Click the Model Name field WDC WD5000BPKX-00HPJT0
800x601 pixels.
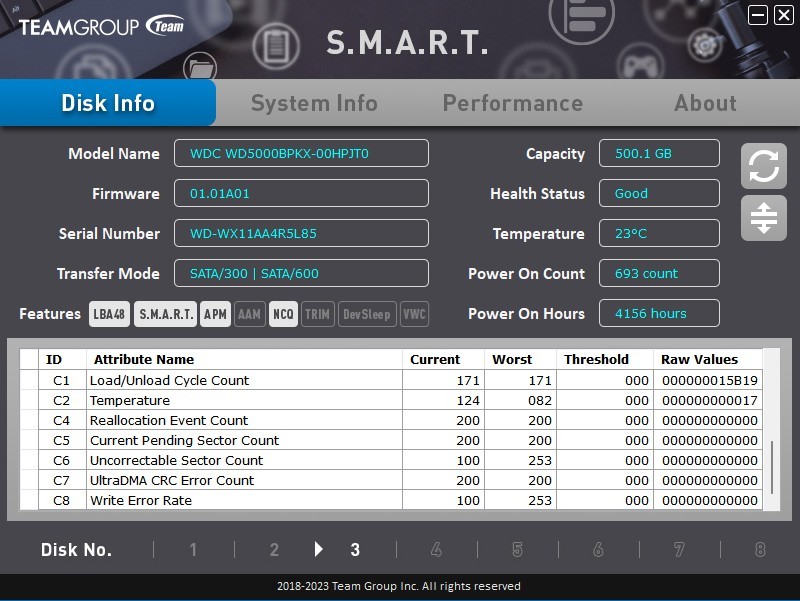tap(301, 153)
